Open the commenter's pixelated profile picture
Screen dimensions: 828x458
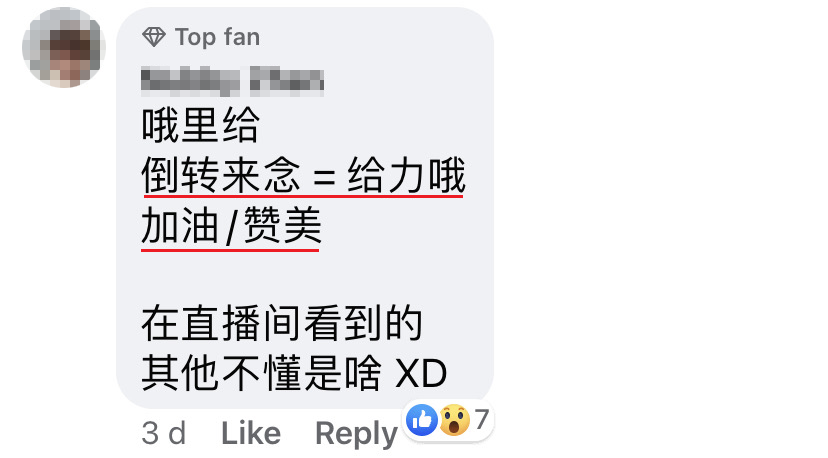tap(64, 47)
